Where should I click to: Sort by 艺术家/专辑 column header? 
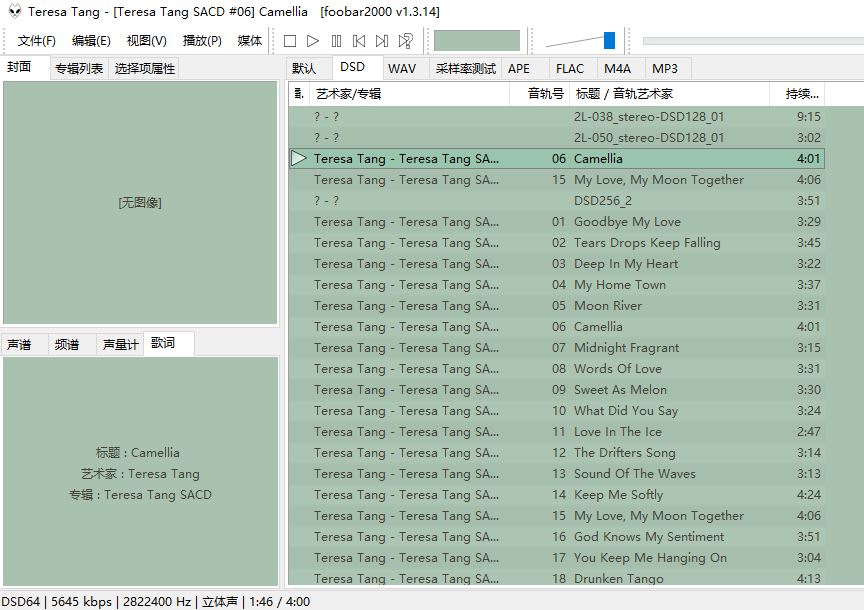click(409, 94)
